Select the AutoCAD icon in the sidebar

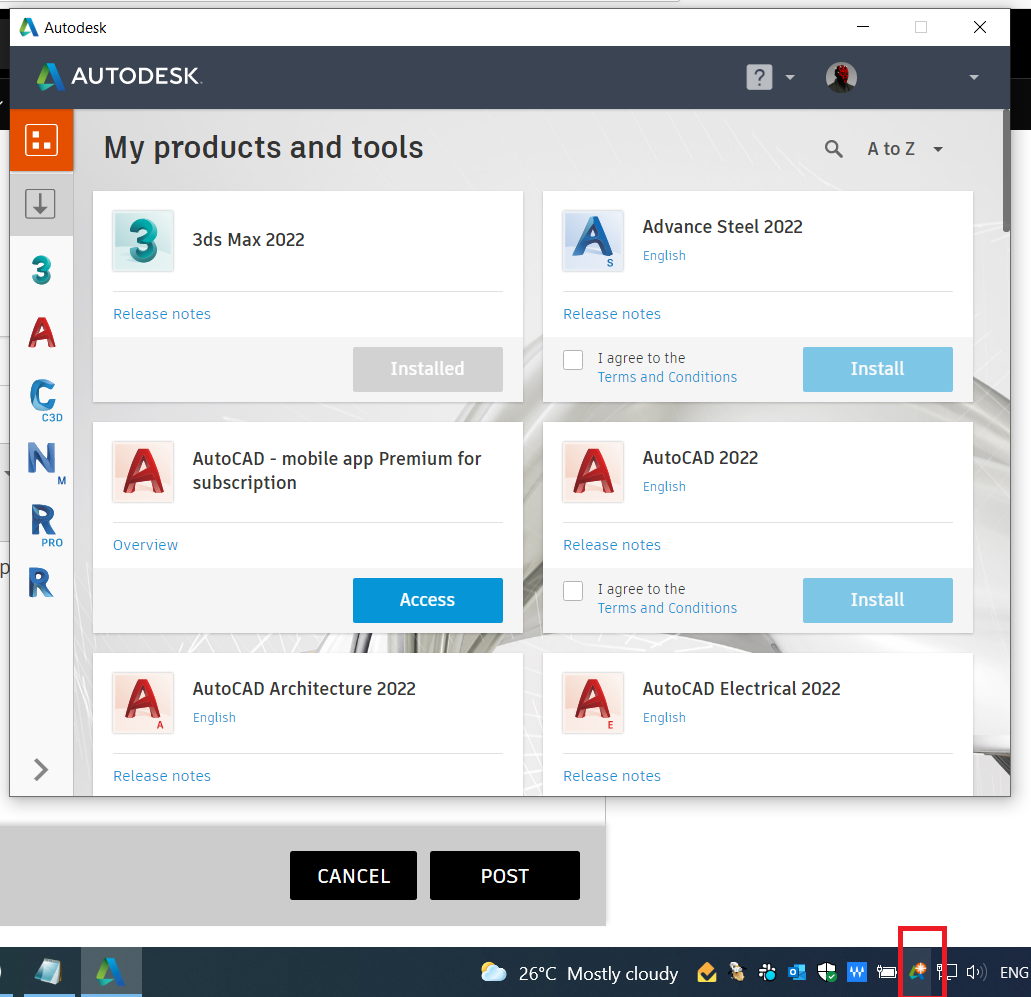tap(41, 333)
